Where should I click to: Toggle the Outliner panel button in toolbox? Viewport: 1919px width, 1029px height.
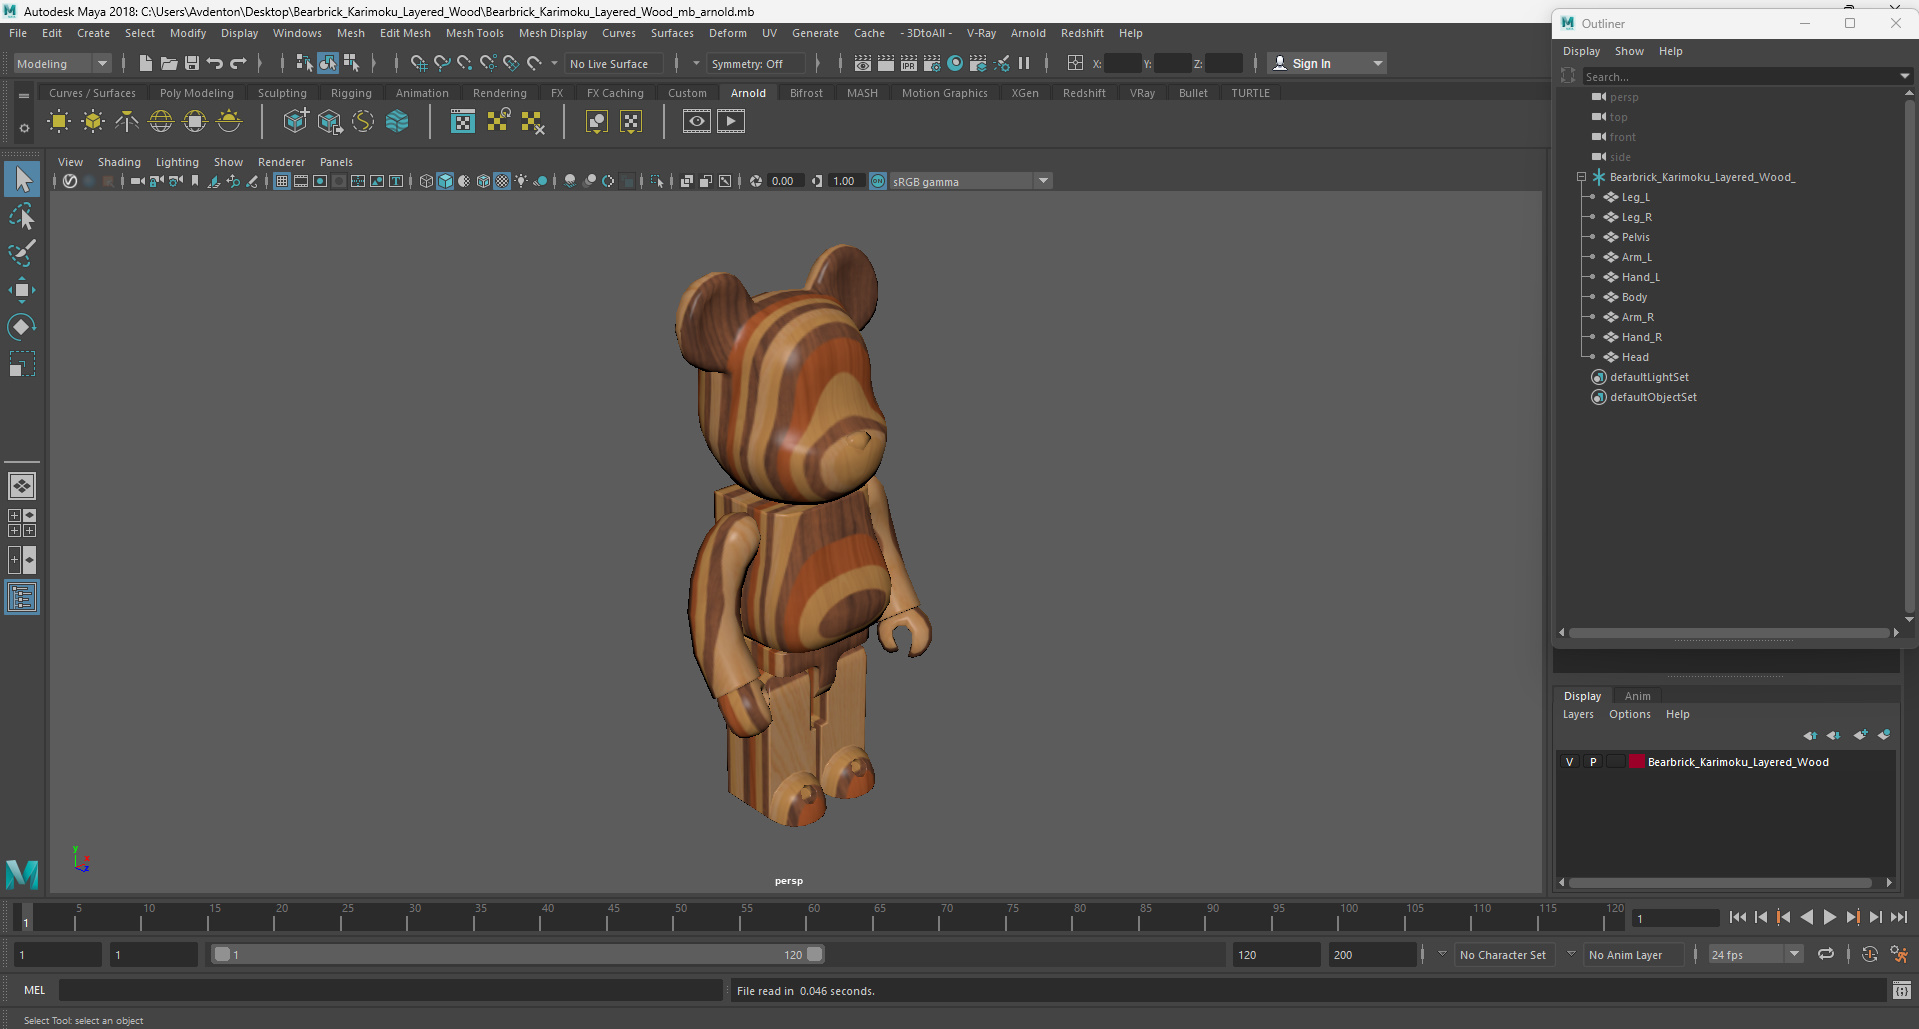(22, 598)
